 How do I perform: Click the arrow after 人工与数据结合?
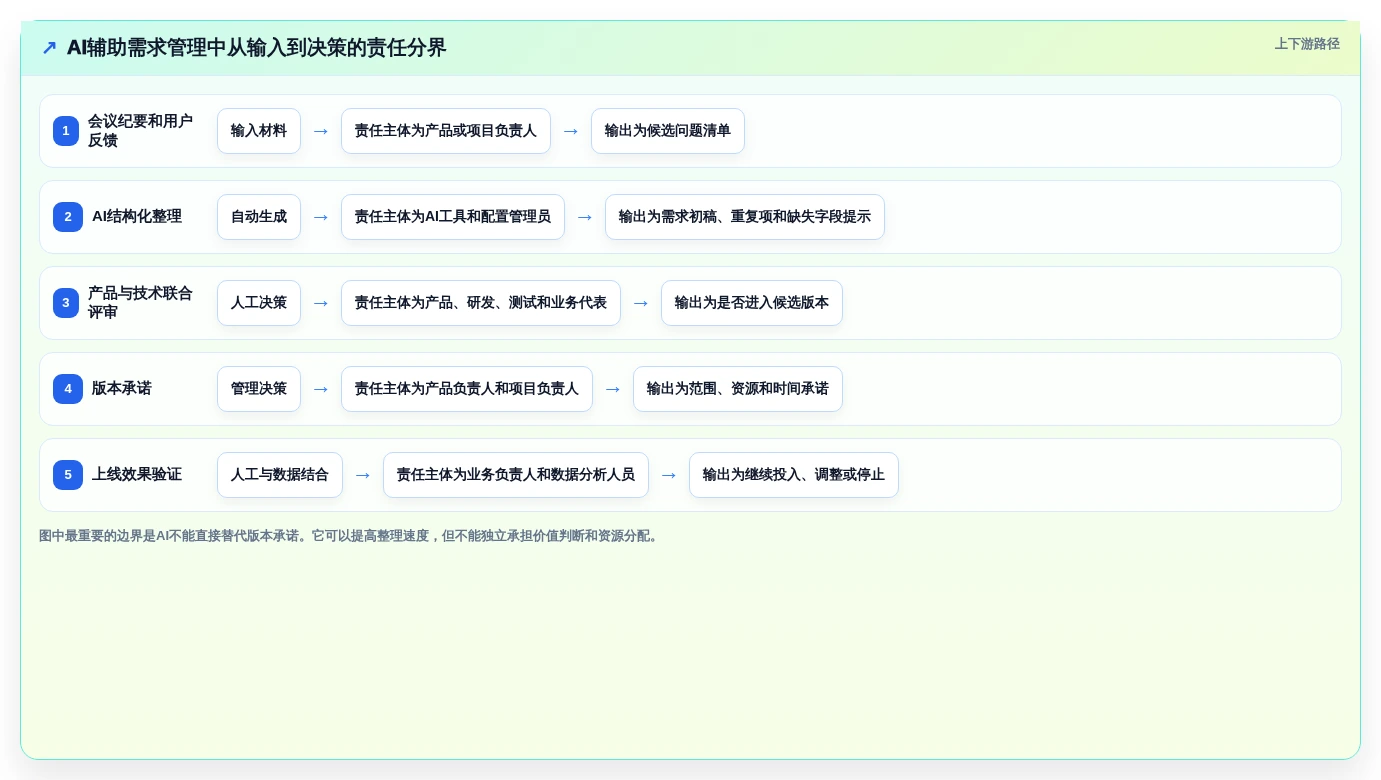point(363,475)
